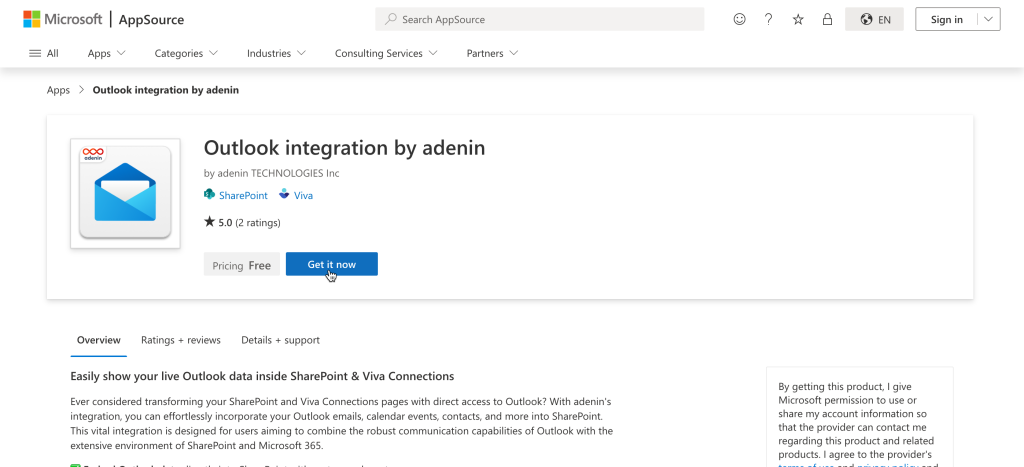Expand the Industries menu
The height and width of the screenshot is (467, 1024).
276,53
